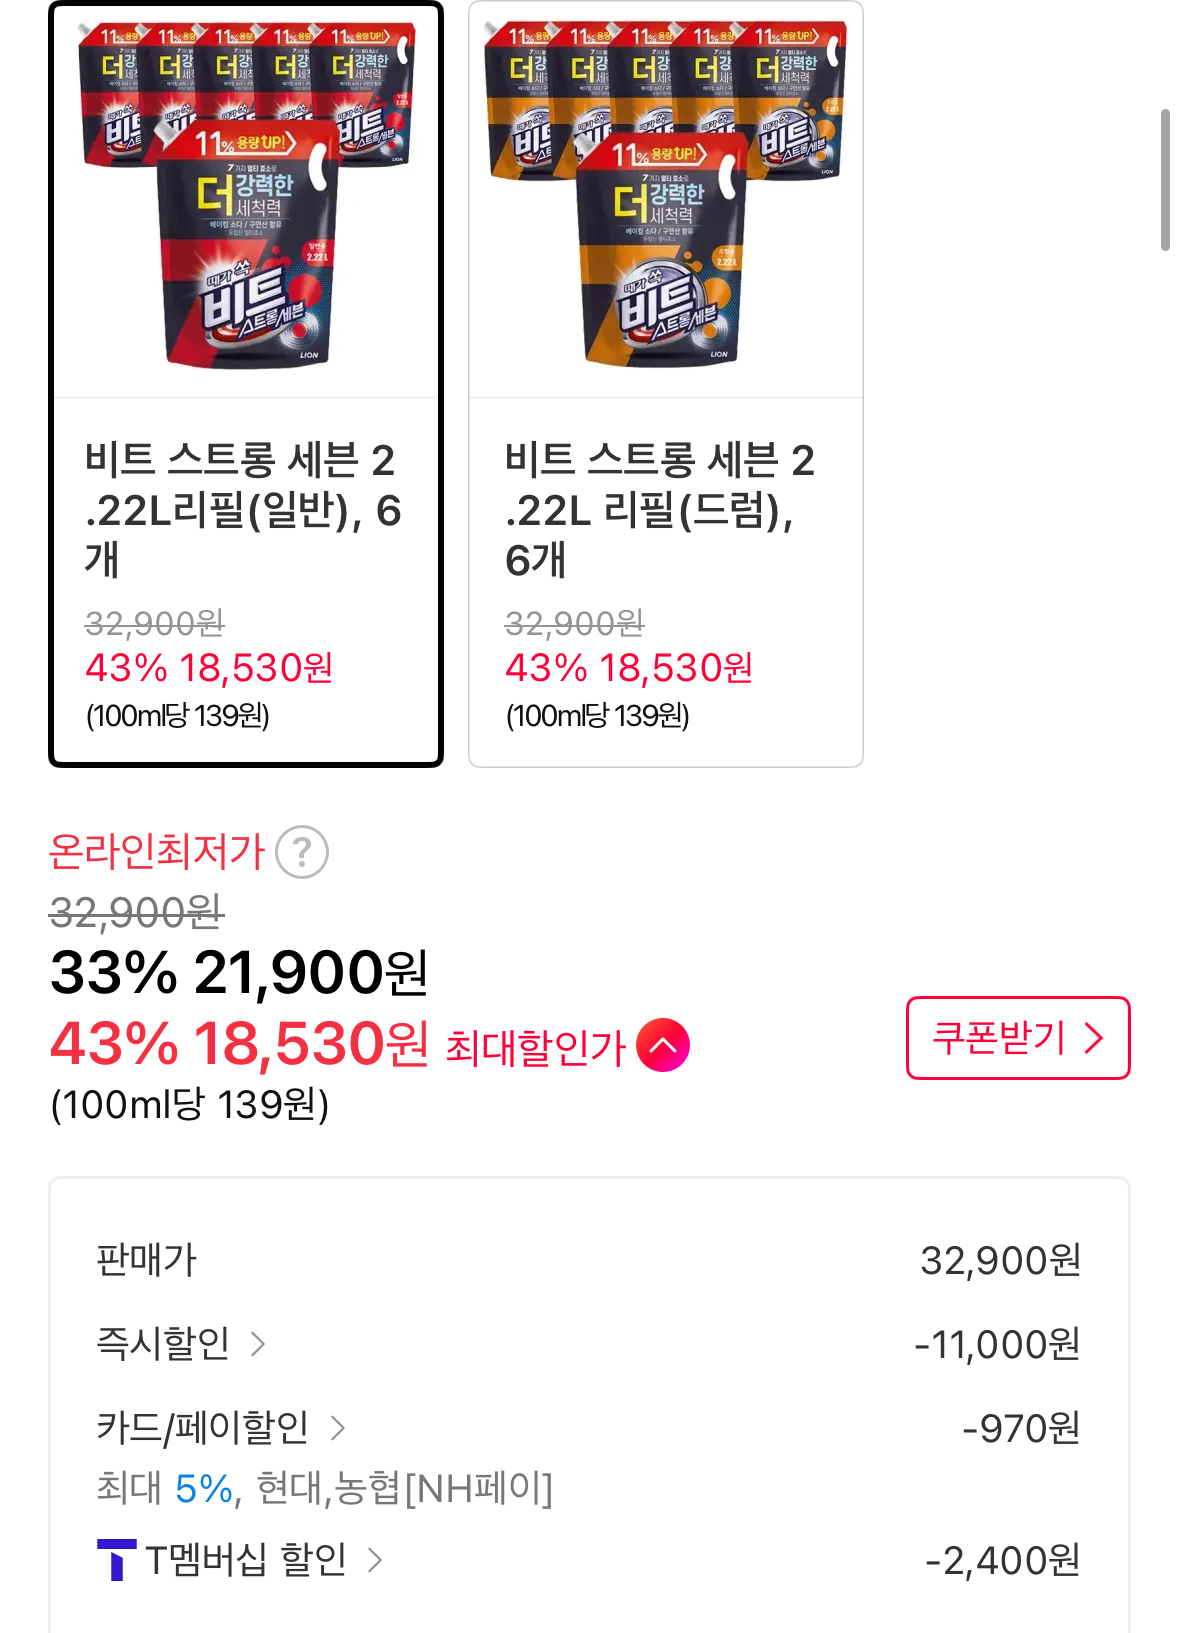1179x1633 pixels.
Task: Click the 비트 스트롱 세븐 리필(드럼) title
Action: pos(660,510)
